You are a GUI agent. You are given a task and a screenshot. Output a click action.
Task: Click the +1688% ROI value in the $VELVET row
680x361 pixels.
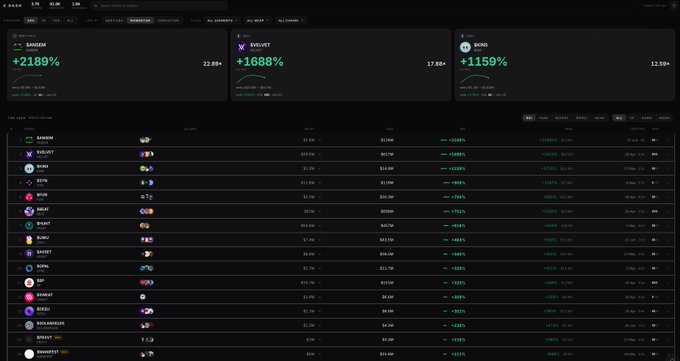[457, 154]
